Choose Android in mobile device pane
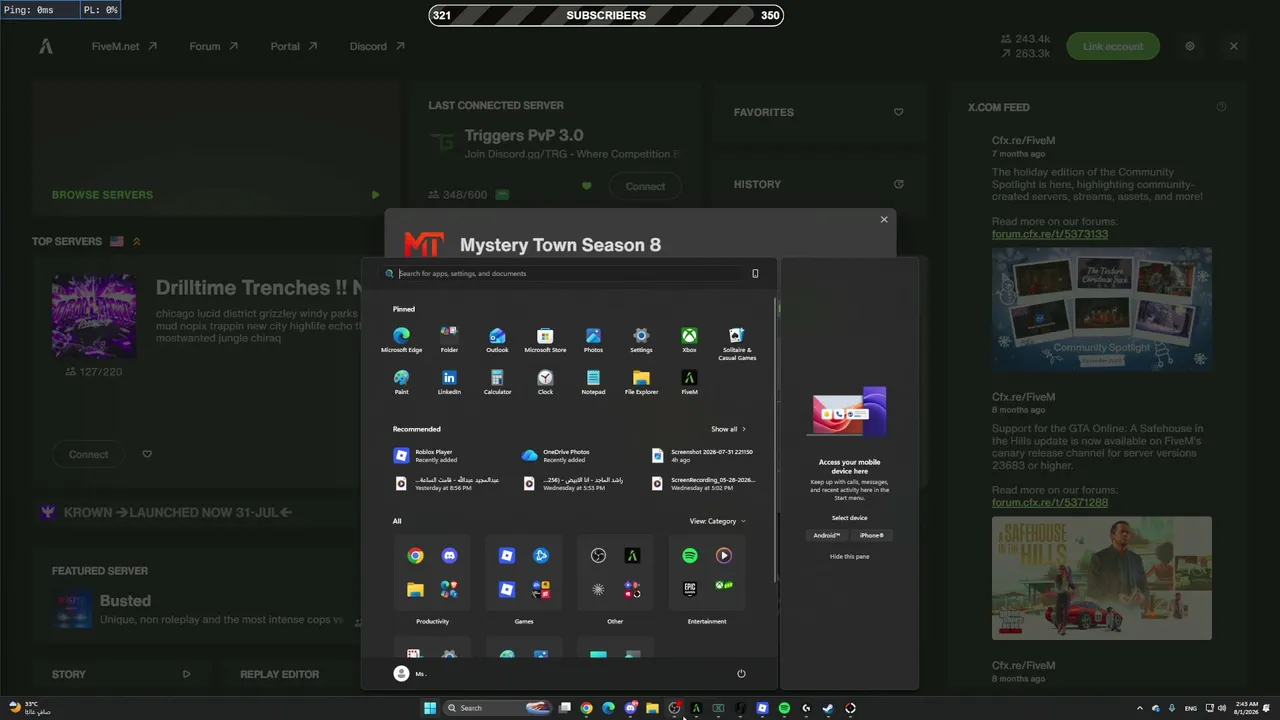Viewport: 1280px width, 720px height. pos(827,535)
